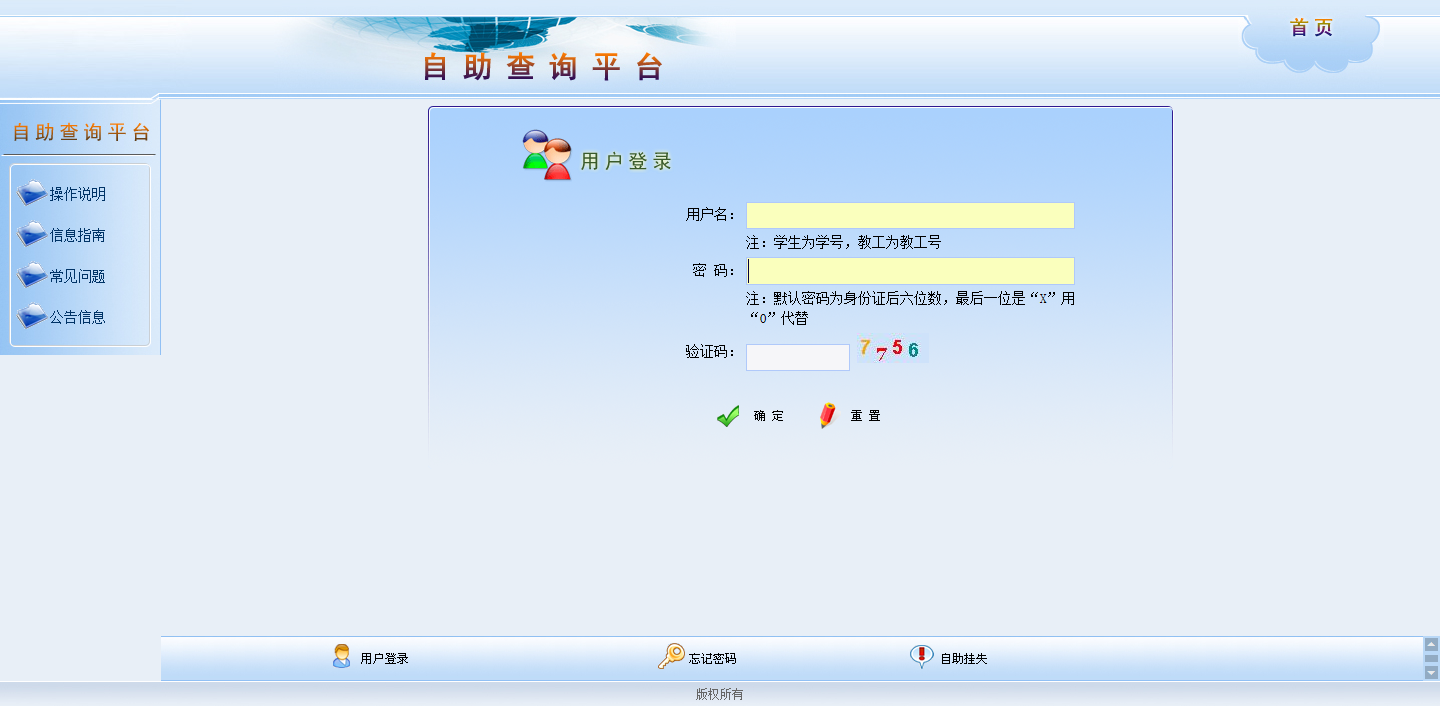Click the key icon for 忘记密码
The image size is (1440, 706).
(670, 657)
